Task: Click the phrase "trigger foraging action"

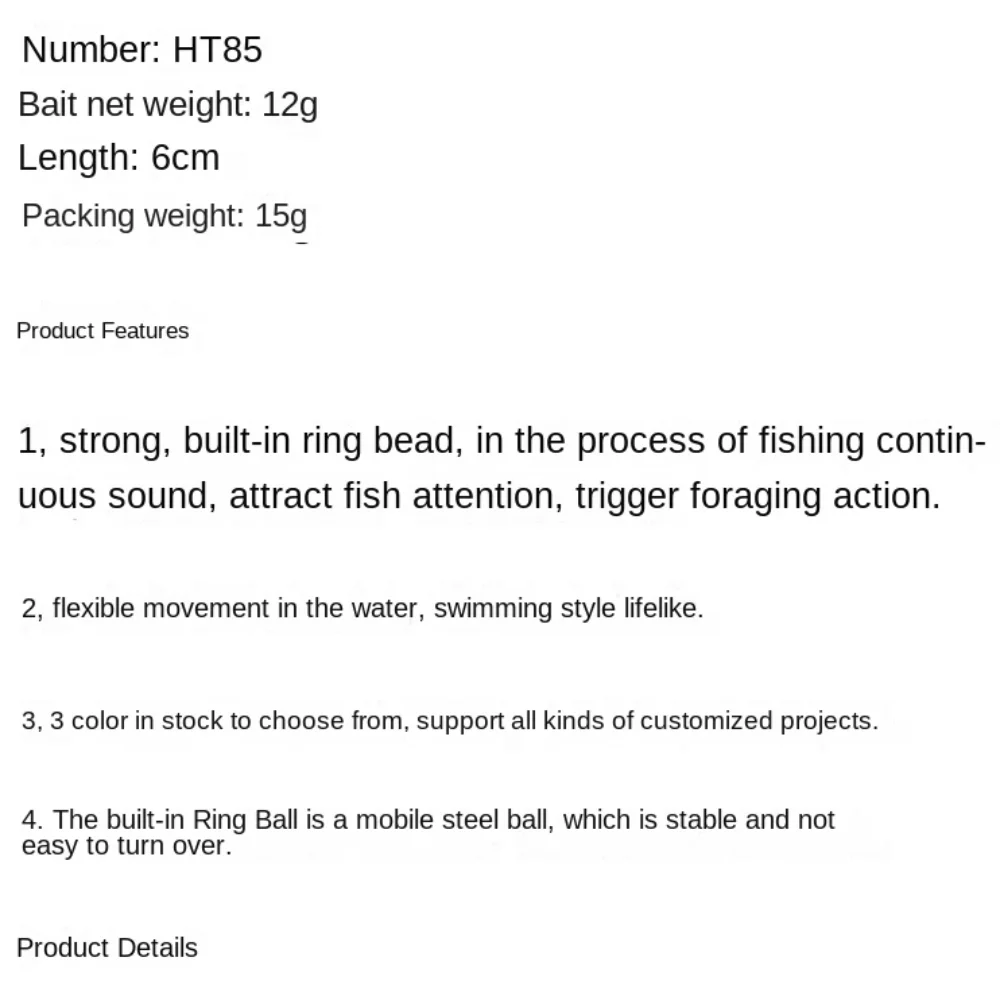Action: (756, 496)
